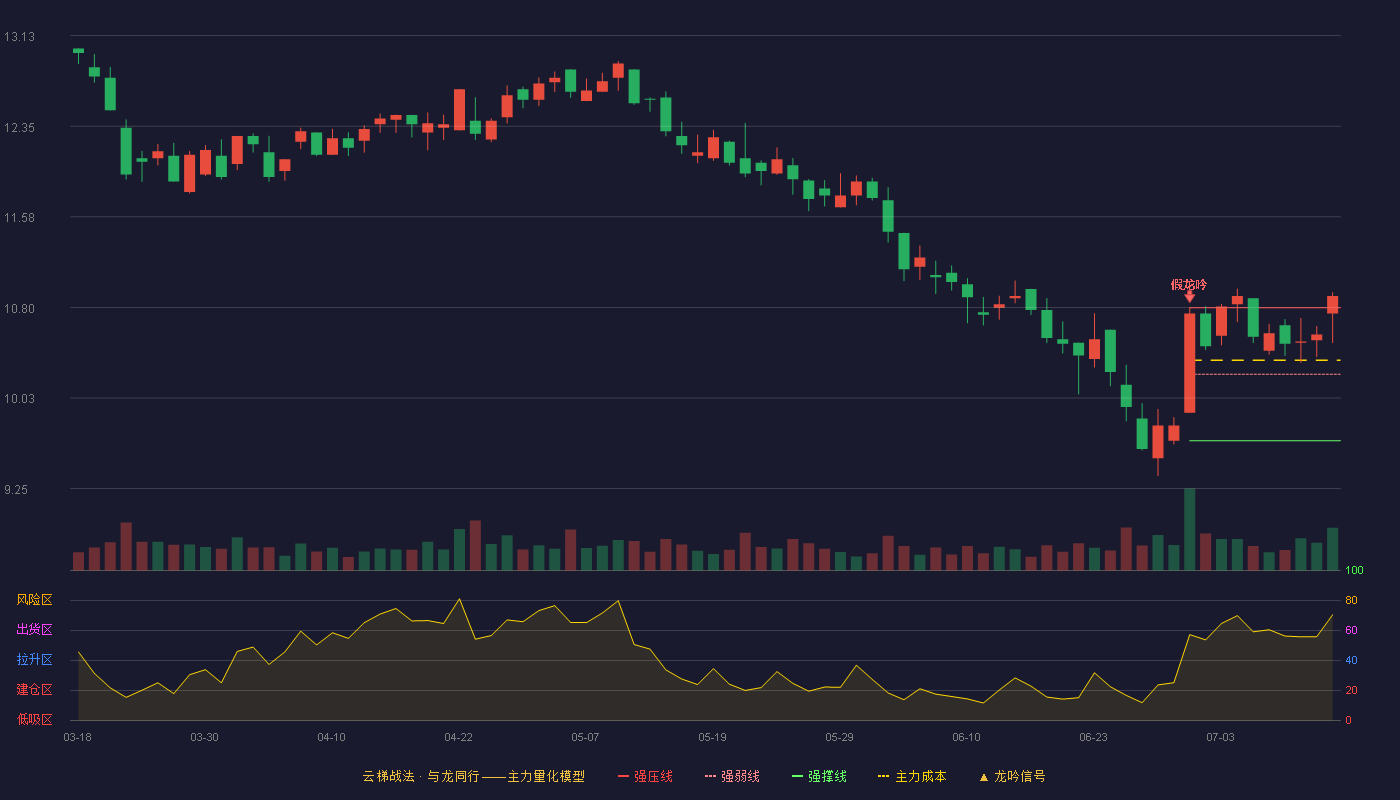Click the magenta 60 indicator axis value
The image size is (1400, 800).
[x=1351, y=630]
